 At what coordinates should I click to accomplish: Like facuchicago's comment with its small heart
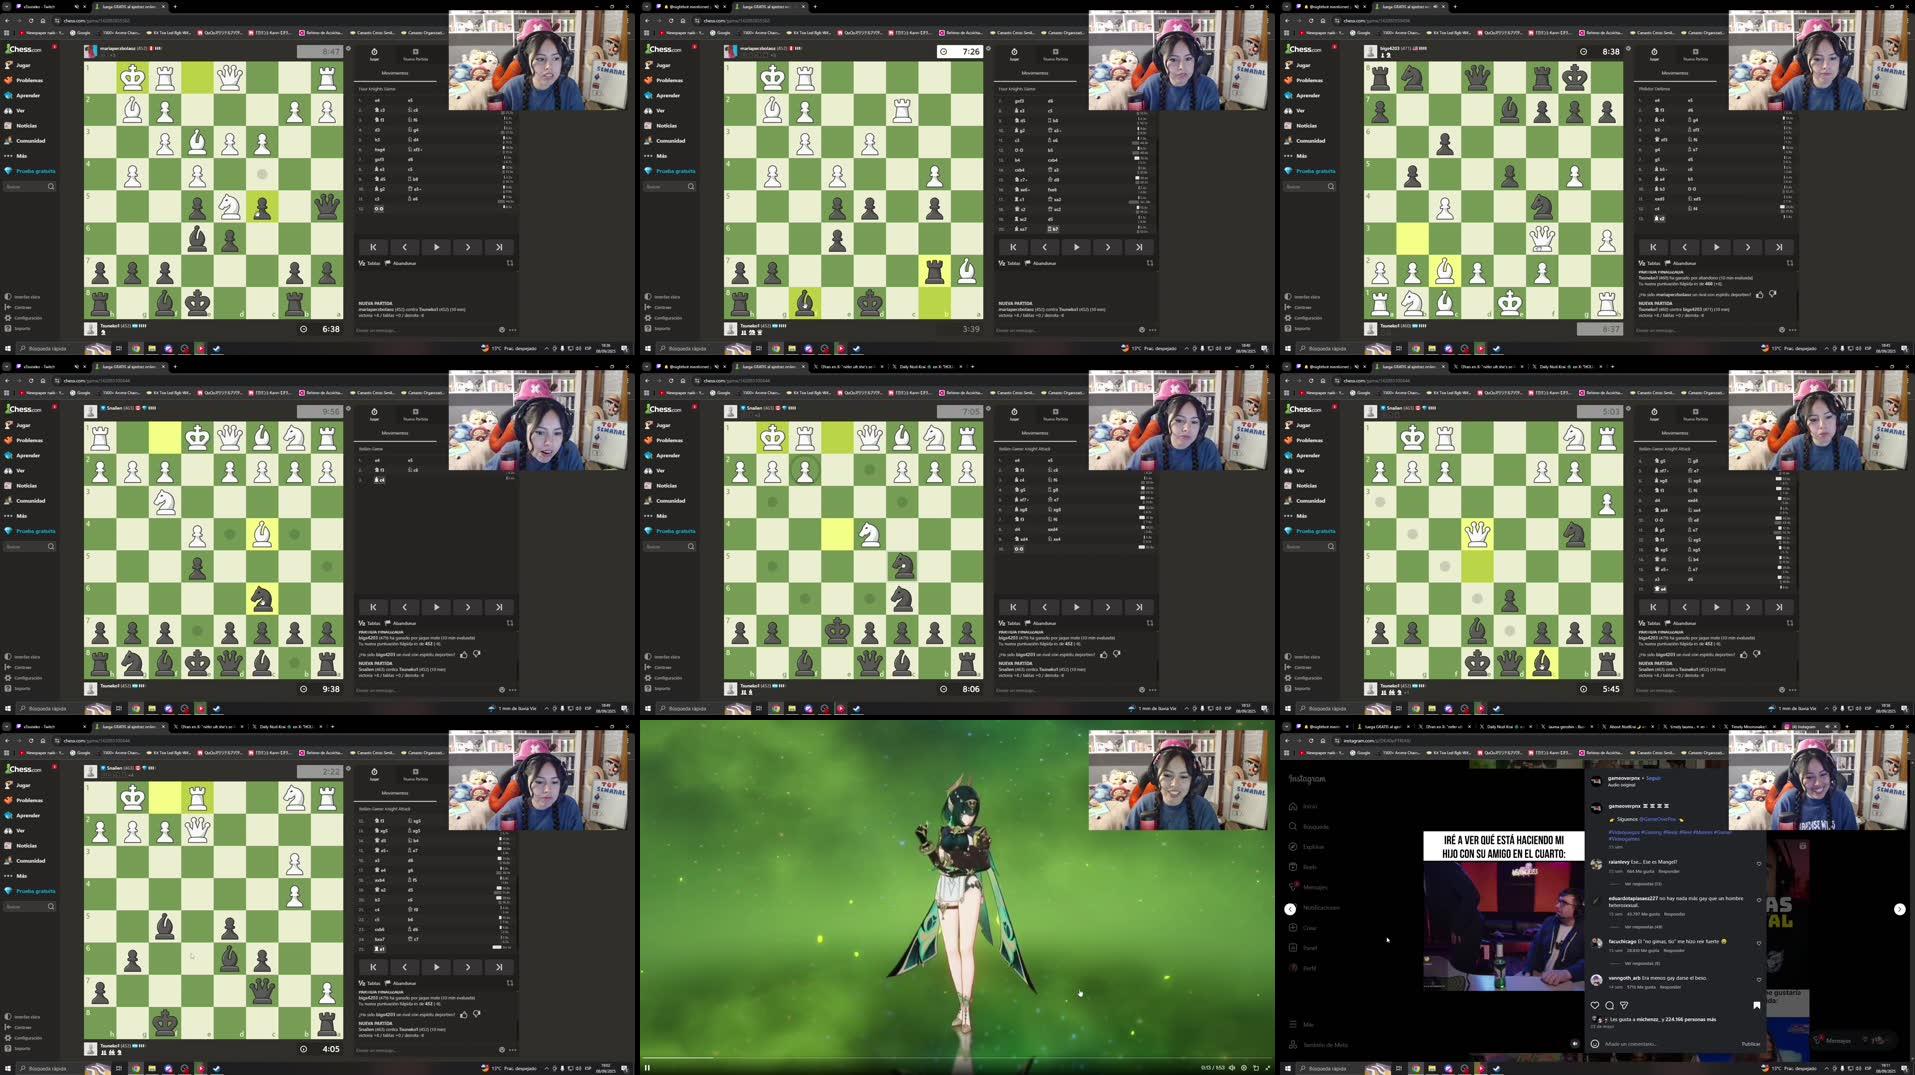(1759, 943)
